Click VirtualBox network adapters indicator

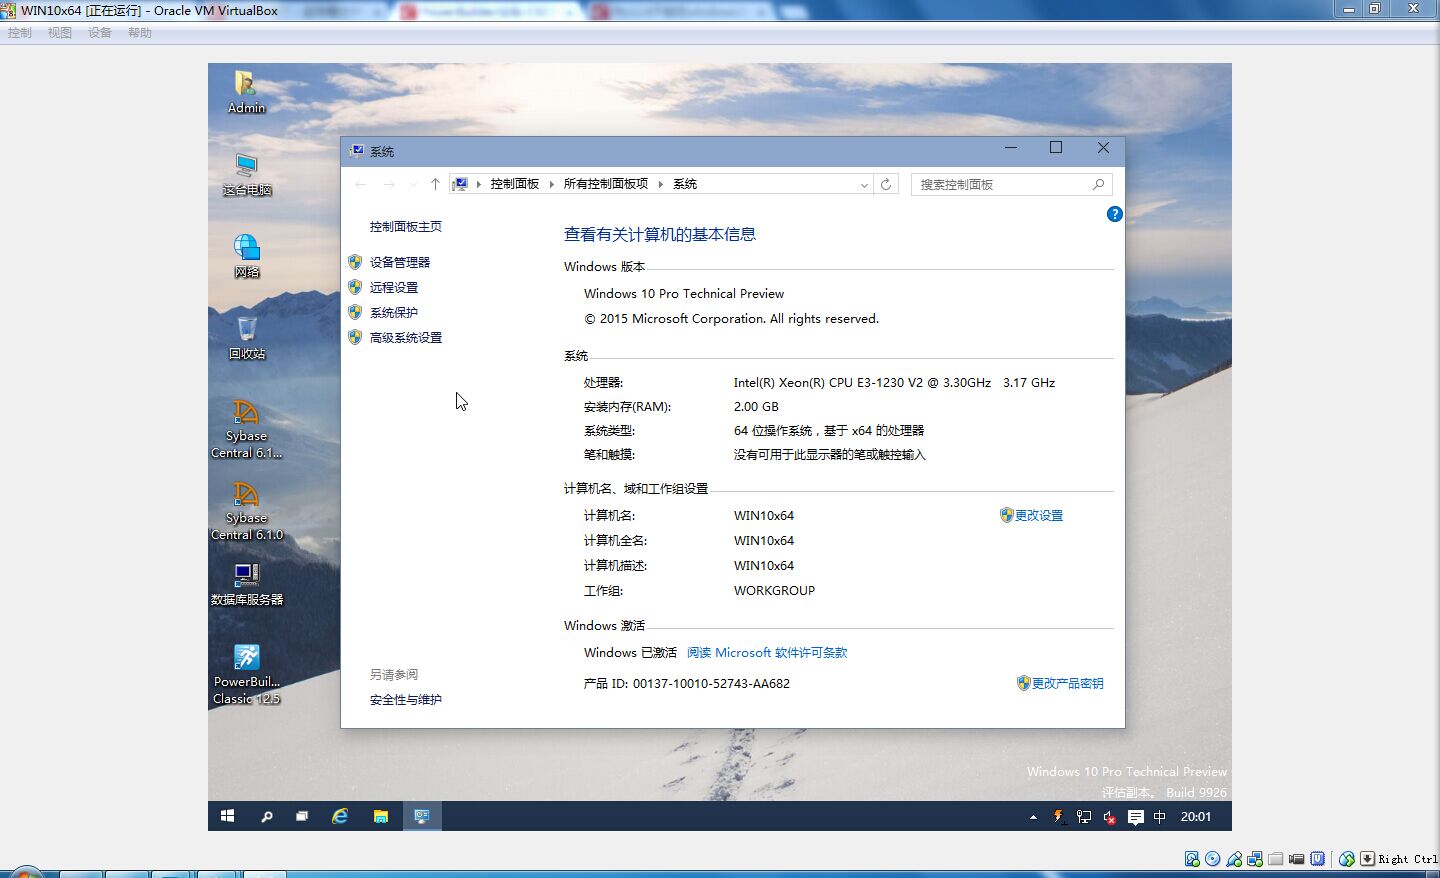(1255, 859)
